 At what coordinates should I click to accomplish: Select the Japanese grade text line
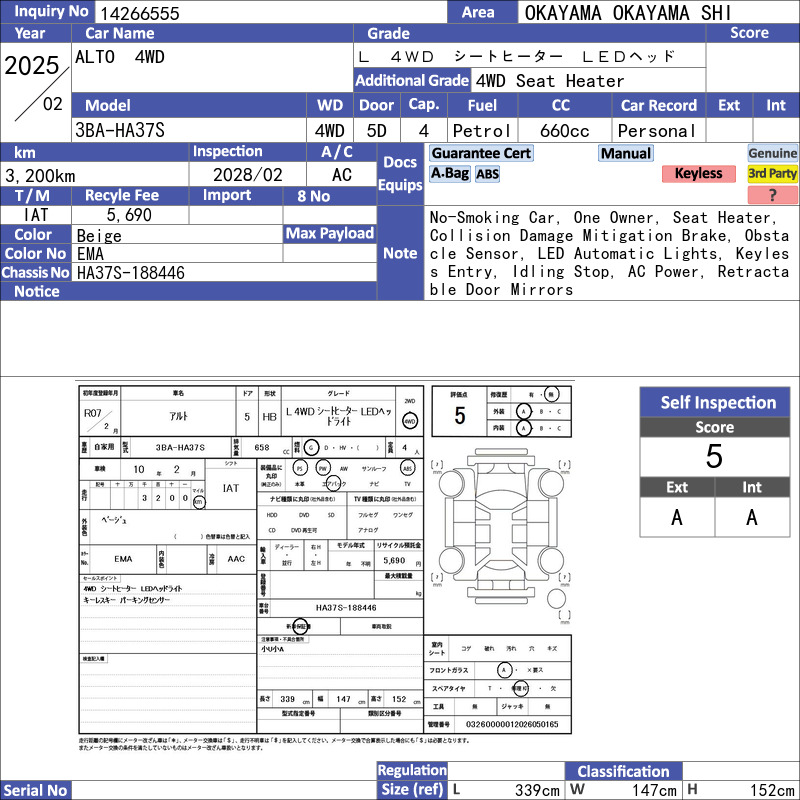point(516,56)
